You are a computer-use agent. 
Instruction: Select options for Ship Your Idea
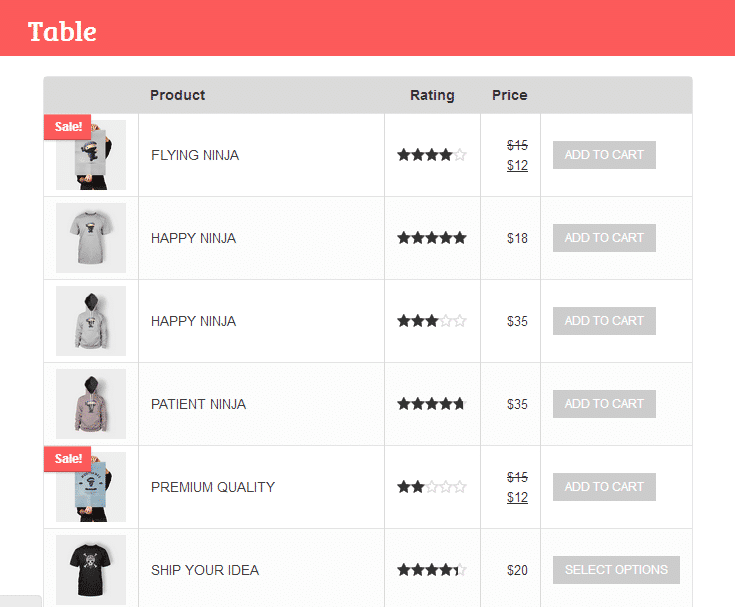[616, 570]
